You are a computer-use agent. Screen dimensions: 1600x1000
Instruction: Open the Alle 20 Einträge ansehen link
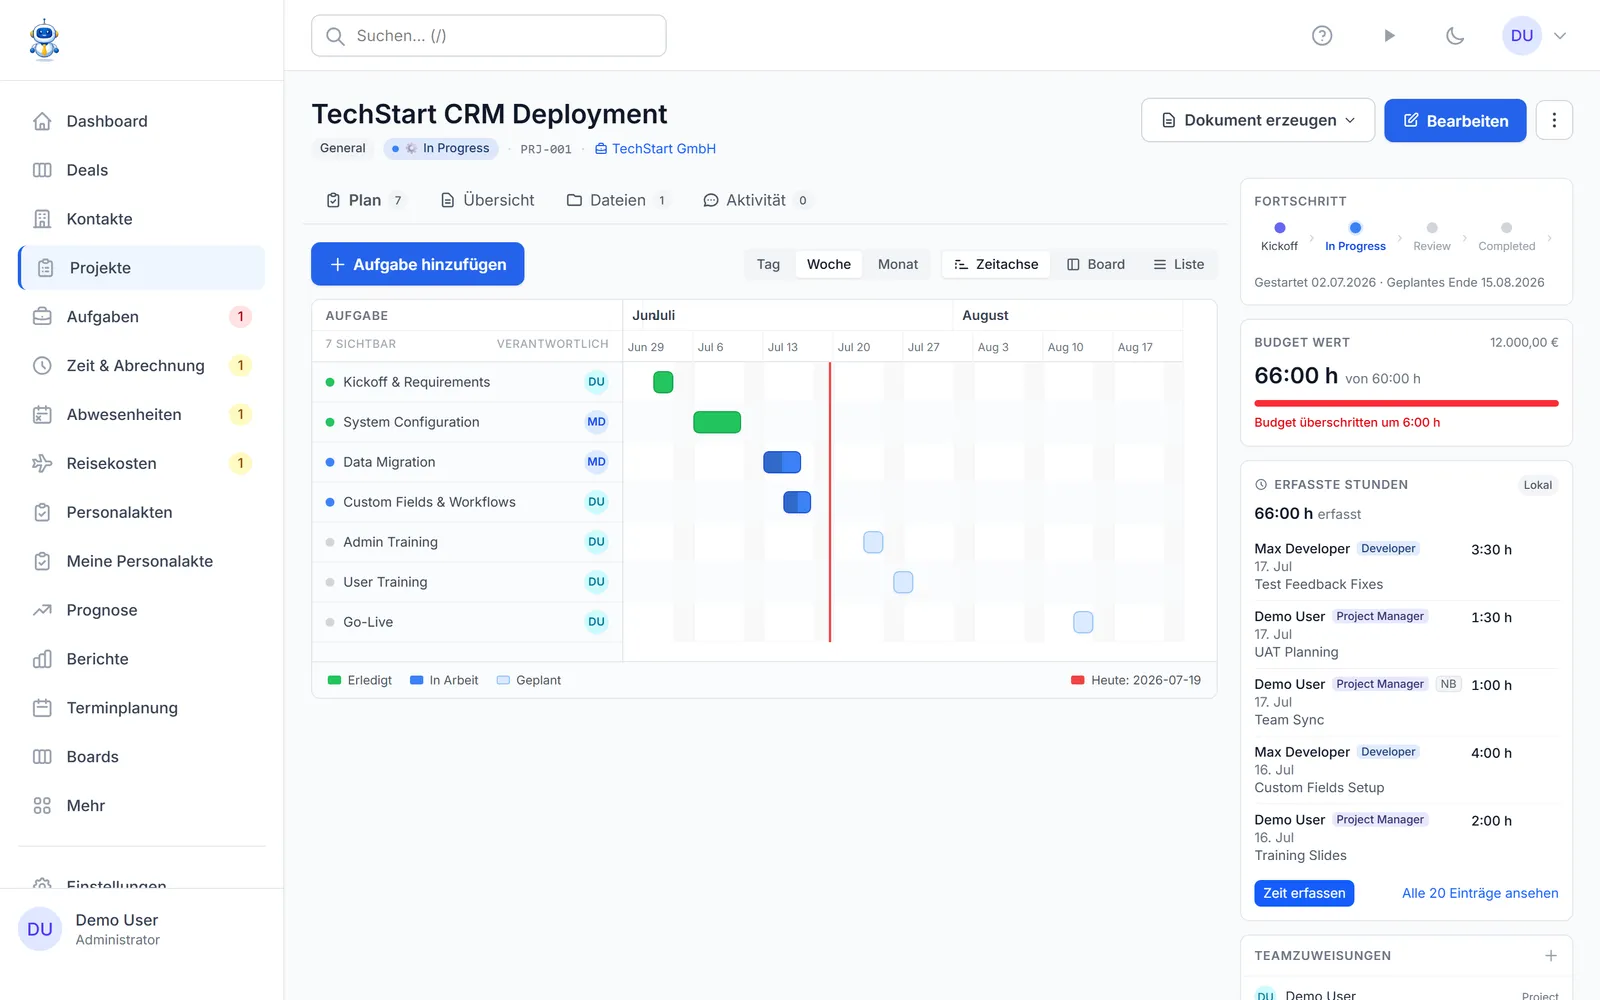pyautogui.click(x=1480, y=893)
